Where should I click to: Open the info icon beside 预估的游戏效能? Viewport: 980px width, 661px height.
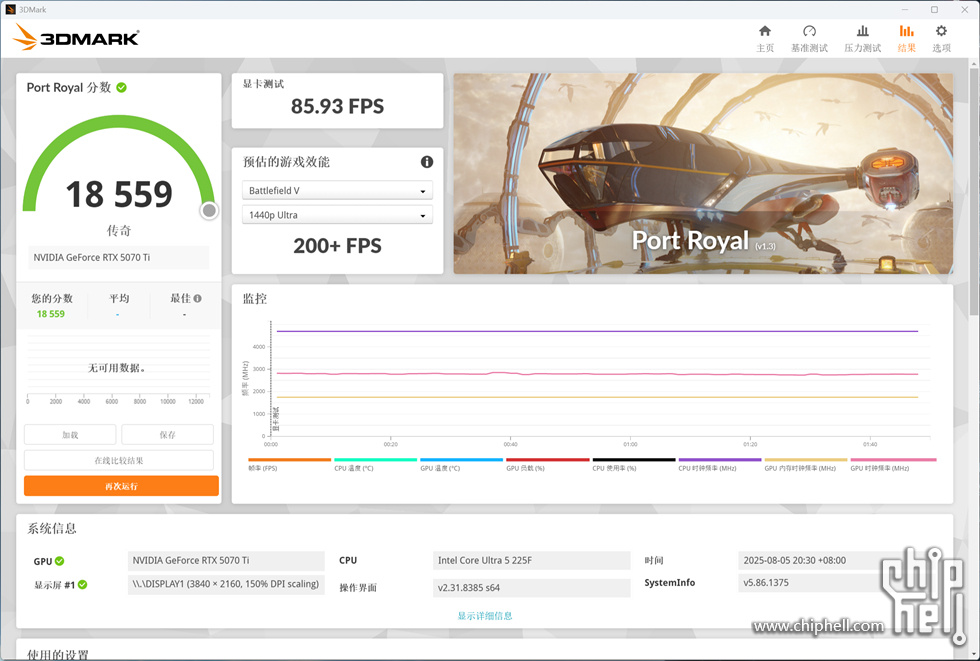(x=427, y=162)
